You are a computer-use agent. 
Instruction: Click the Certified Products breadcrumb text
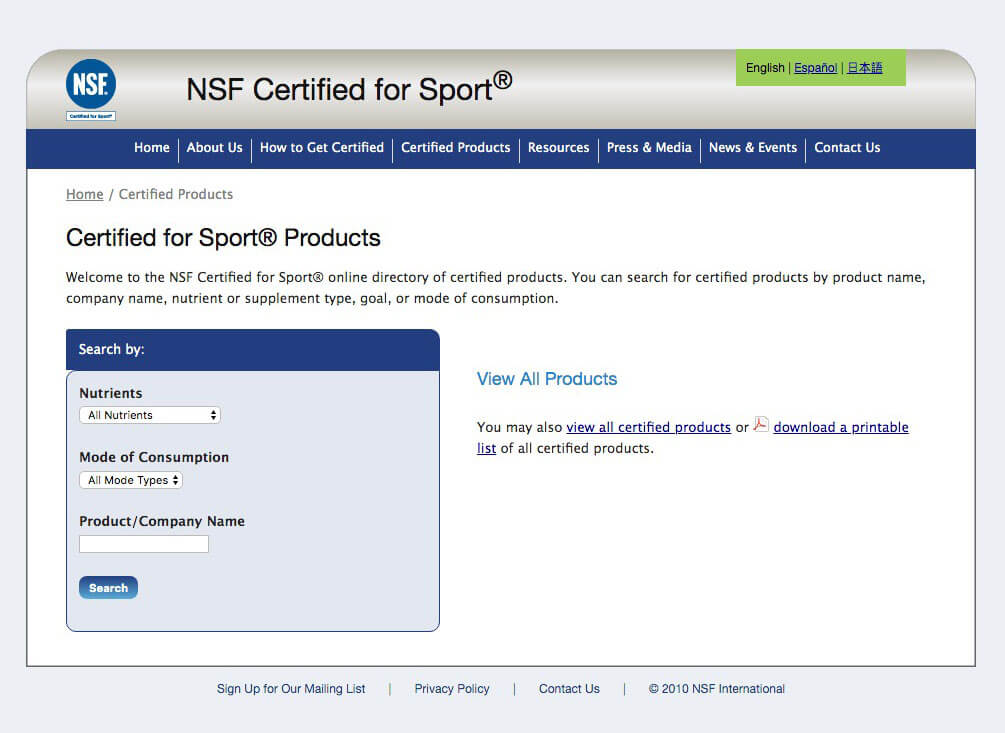(x=176, y=194)
